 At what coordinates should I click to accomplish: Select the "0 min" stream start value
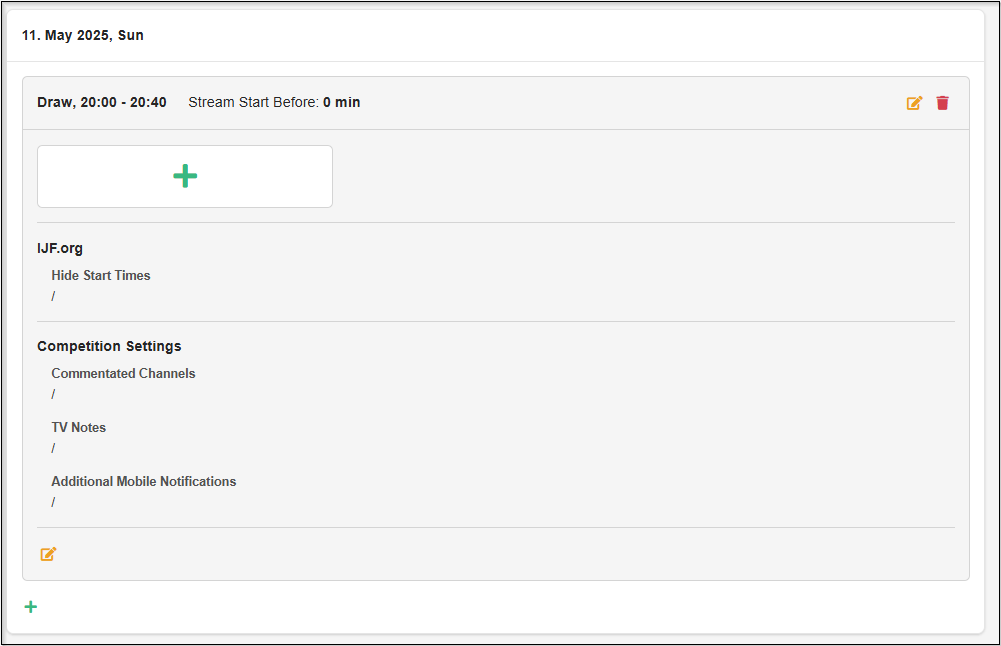[342, 102]
